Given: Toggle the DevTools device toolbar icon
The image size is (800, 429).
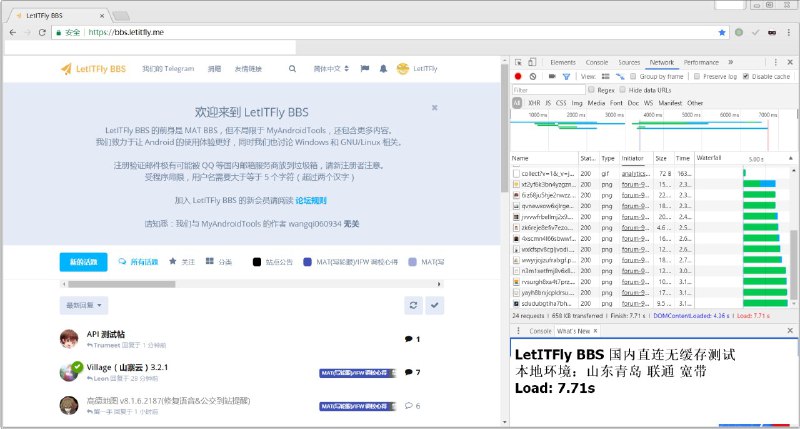Looking at the screenshot, I should 532,62.
